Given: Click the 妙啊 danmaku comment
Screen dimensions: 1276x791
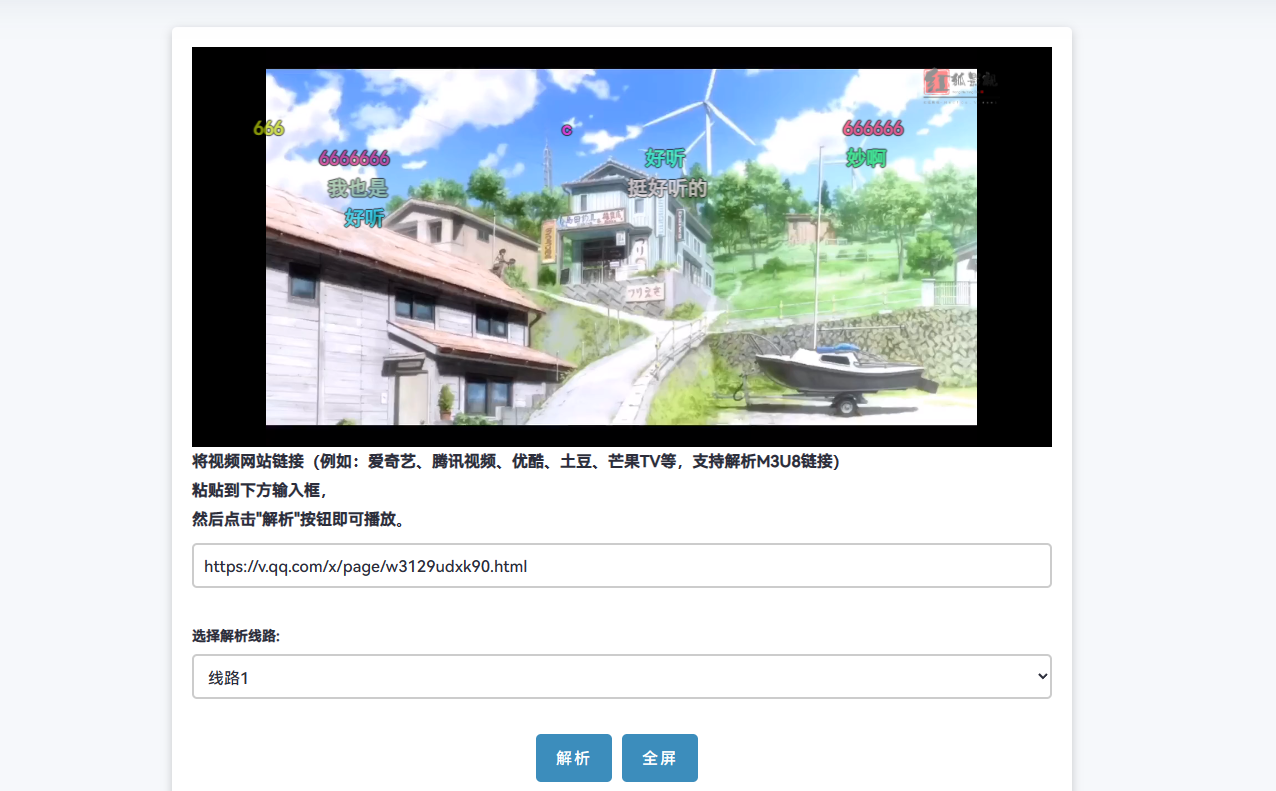Looking at the screenshot, I should click(x=864, y=157).
